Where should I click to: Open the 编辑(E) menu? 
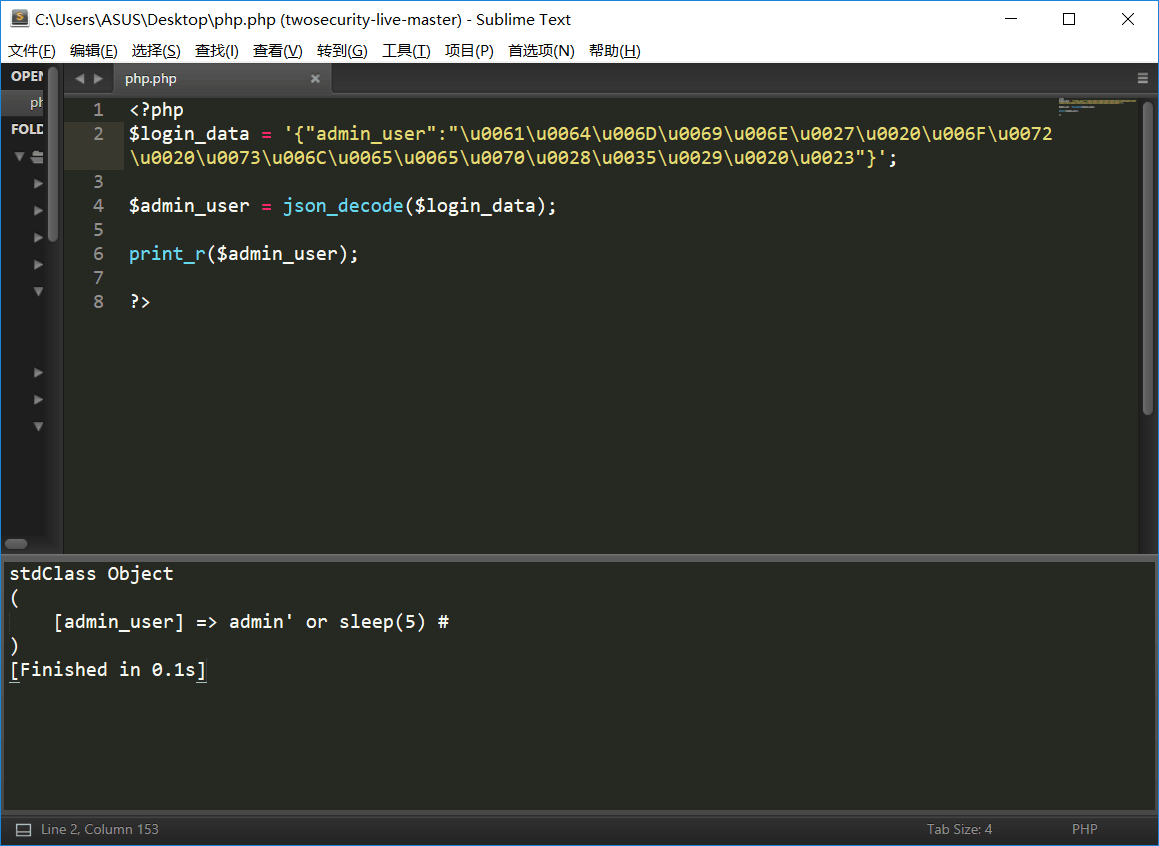pos(94,51)
